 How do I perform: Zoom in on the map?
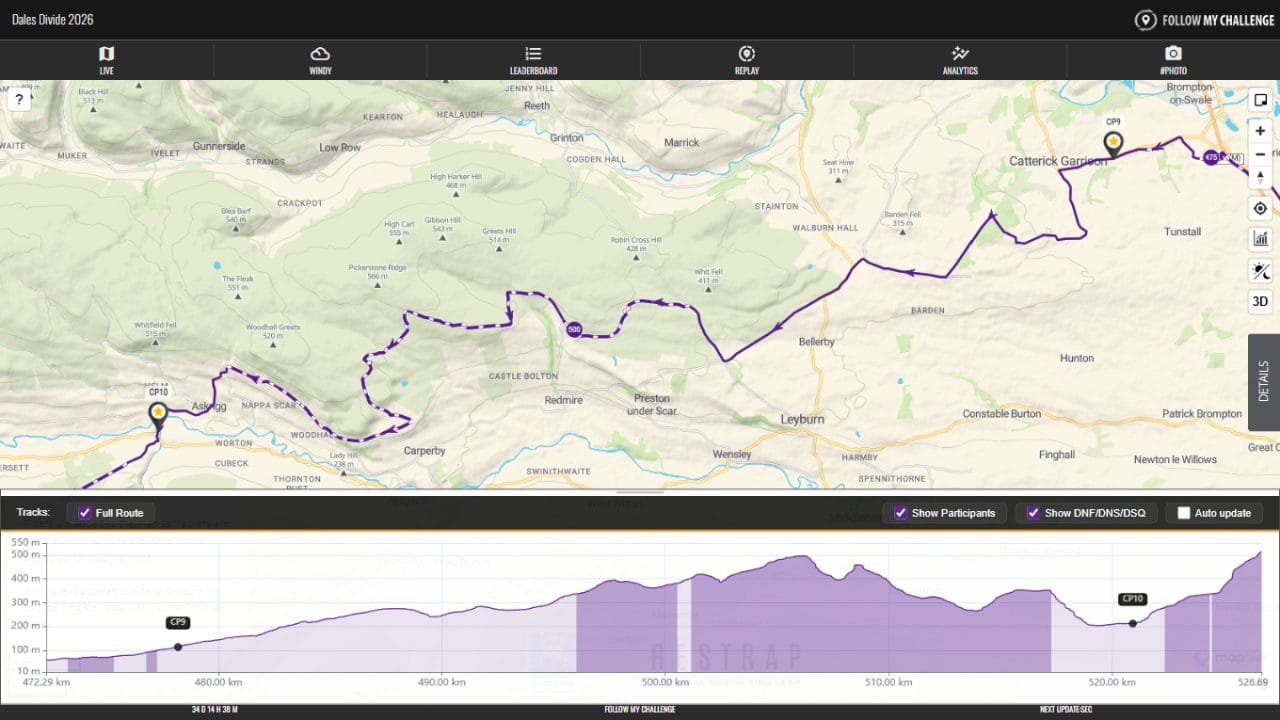1260,132
